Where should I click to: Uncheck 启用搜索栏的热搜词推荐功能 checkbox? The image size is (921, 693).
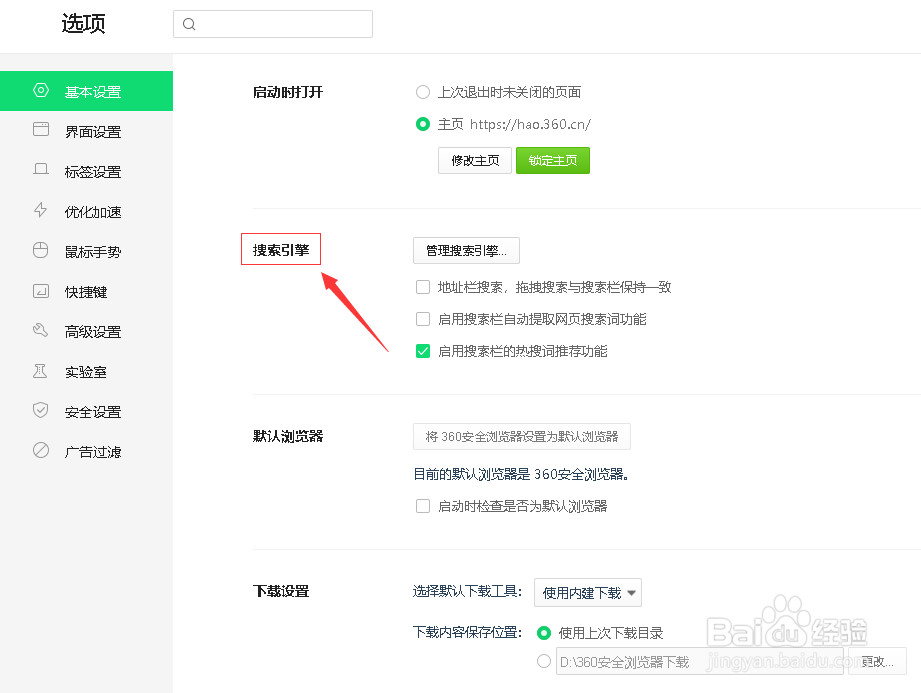(x=423, y=351)
